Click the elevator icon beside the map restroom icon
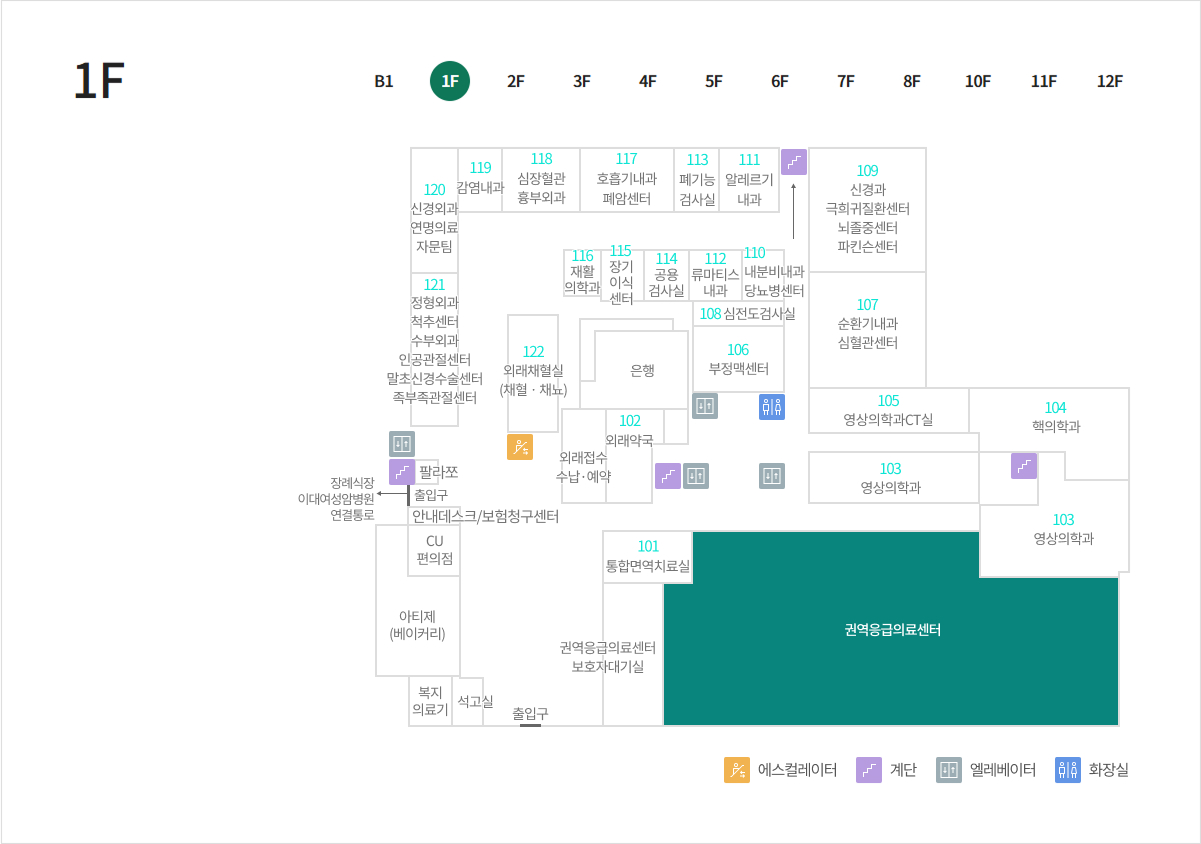Viewport: 1201px width, 844px height. 705,406
